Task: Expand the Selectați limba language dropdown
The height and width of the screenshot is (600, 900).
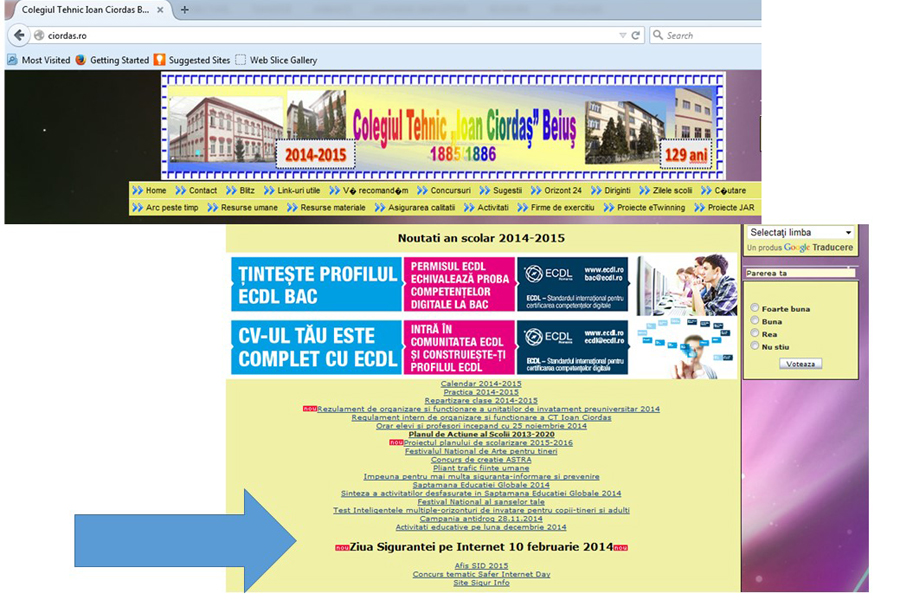Action: [x=800, y=233]
